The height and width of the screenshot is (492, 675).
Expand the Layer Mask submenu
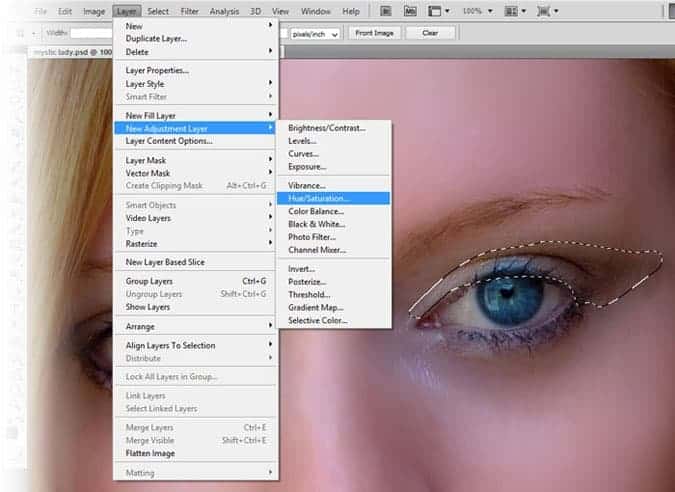[195, 160]
